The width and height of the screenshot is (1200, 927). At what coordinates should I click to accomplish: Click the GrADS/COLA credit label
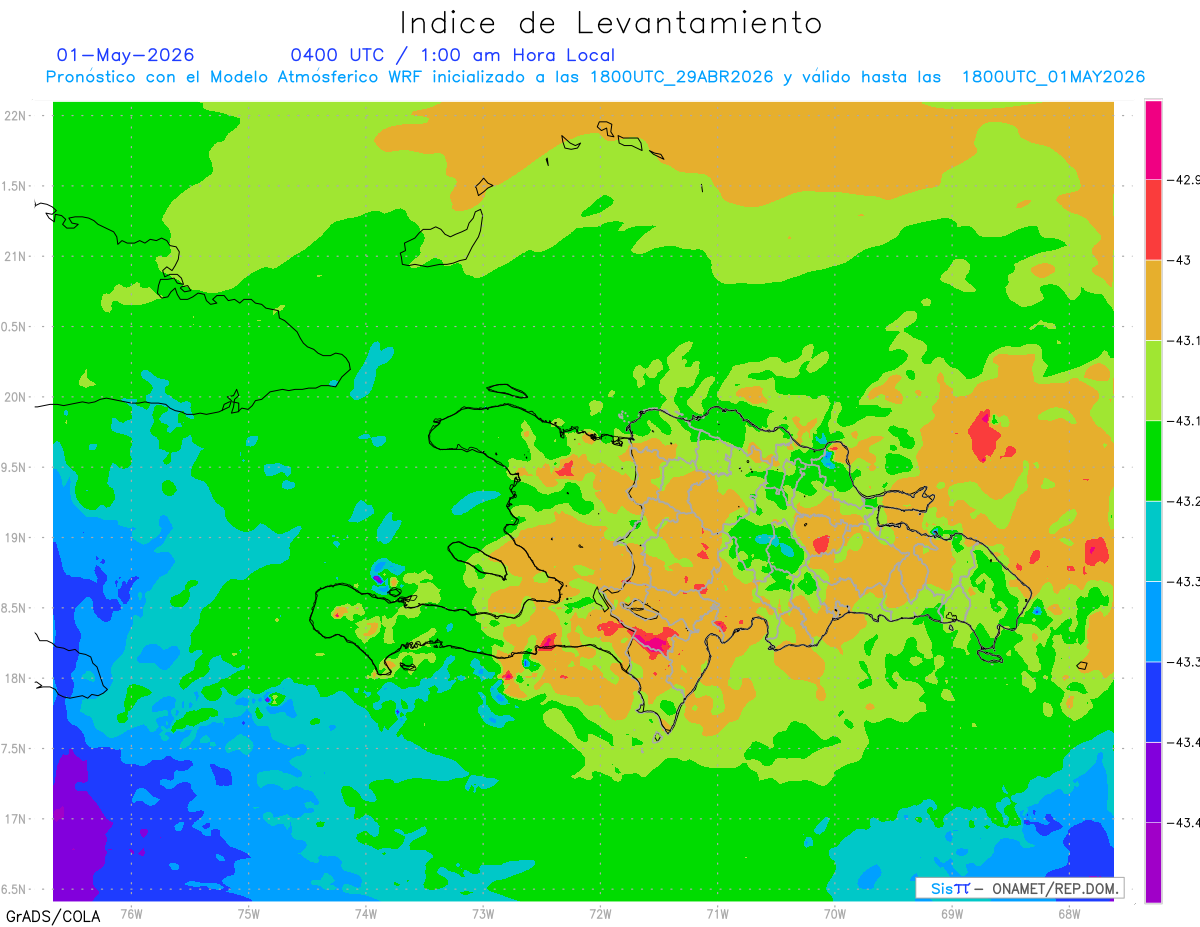pos(44,916)
